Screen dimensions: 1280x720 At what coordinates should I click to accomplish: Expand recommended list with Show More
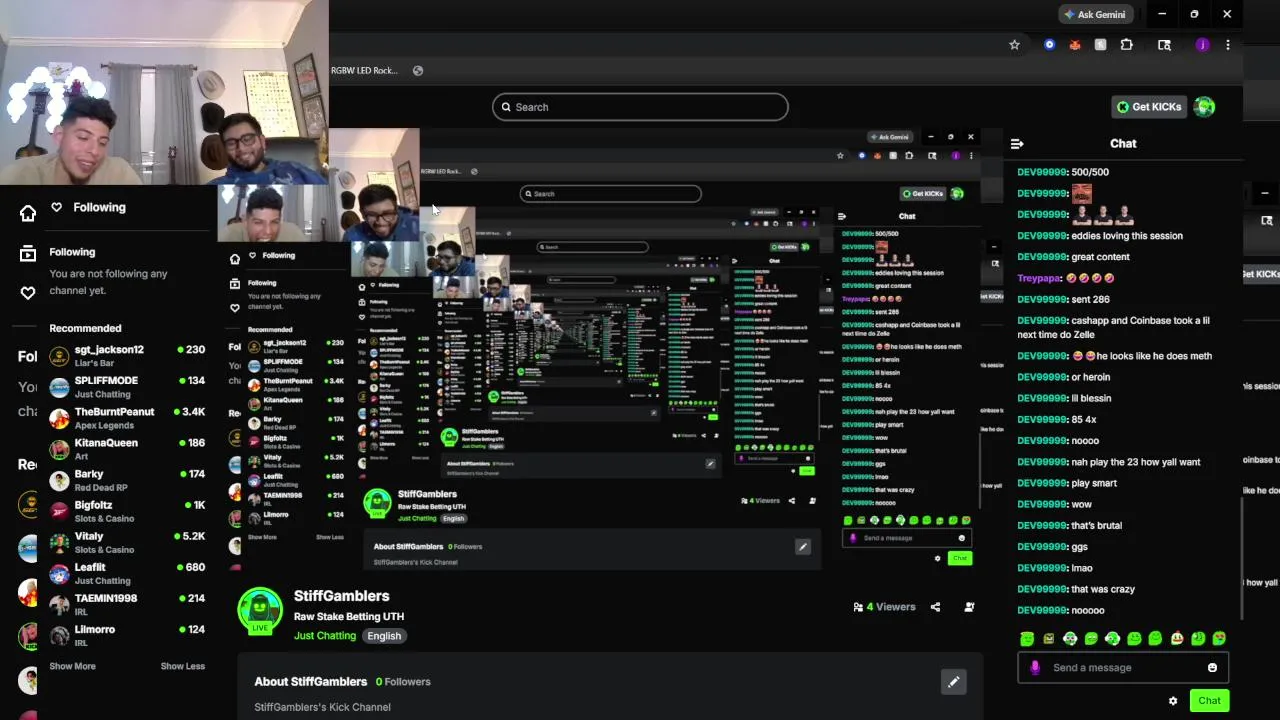[72, 666]
